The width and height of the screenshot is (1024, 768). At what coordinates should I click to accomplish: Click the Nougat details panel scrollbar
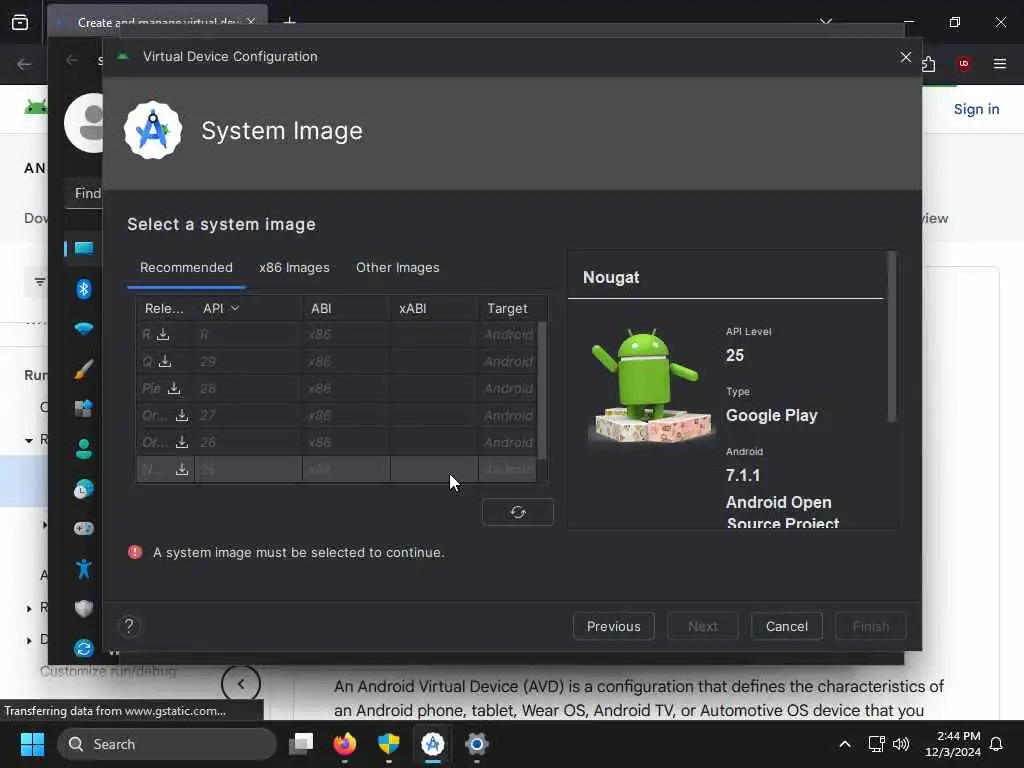coord(891,336)
